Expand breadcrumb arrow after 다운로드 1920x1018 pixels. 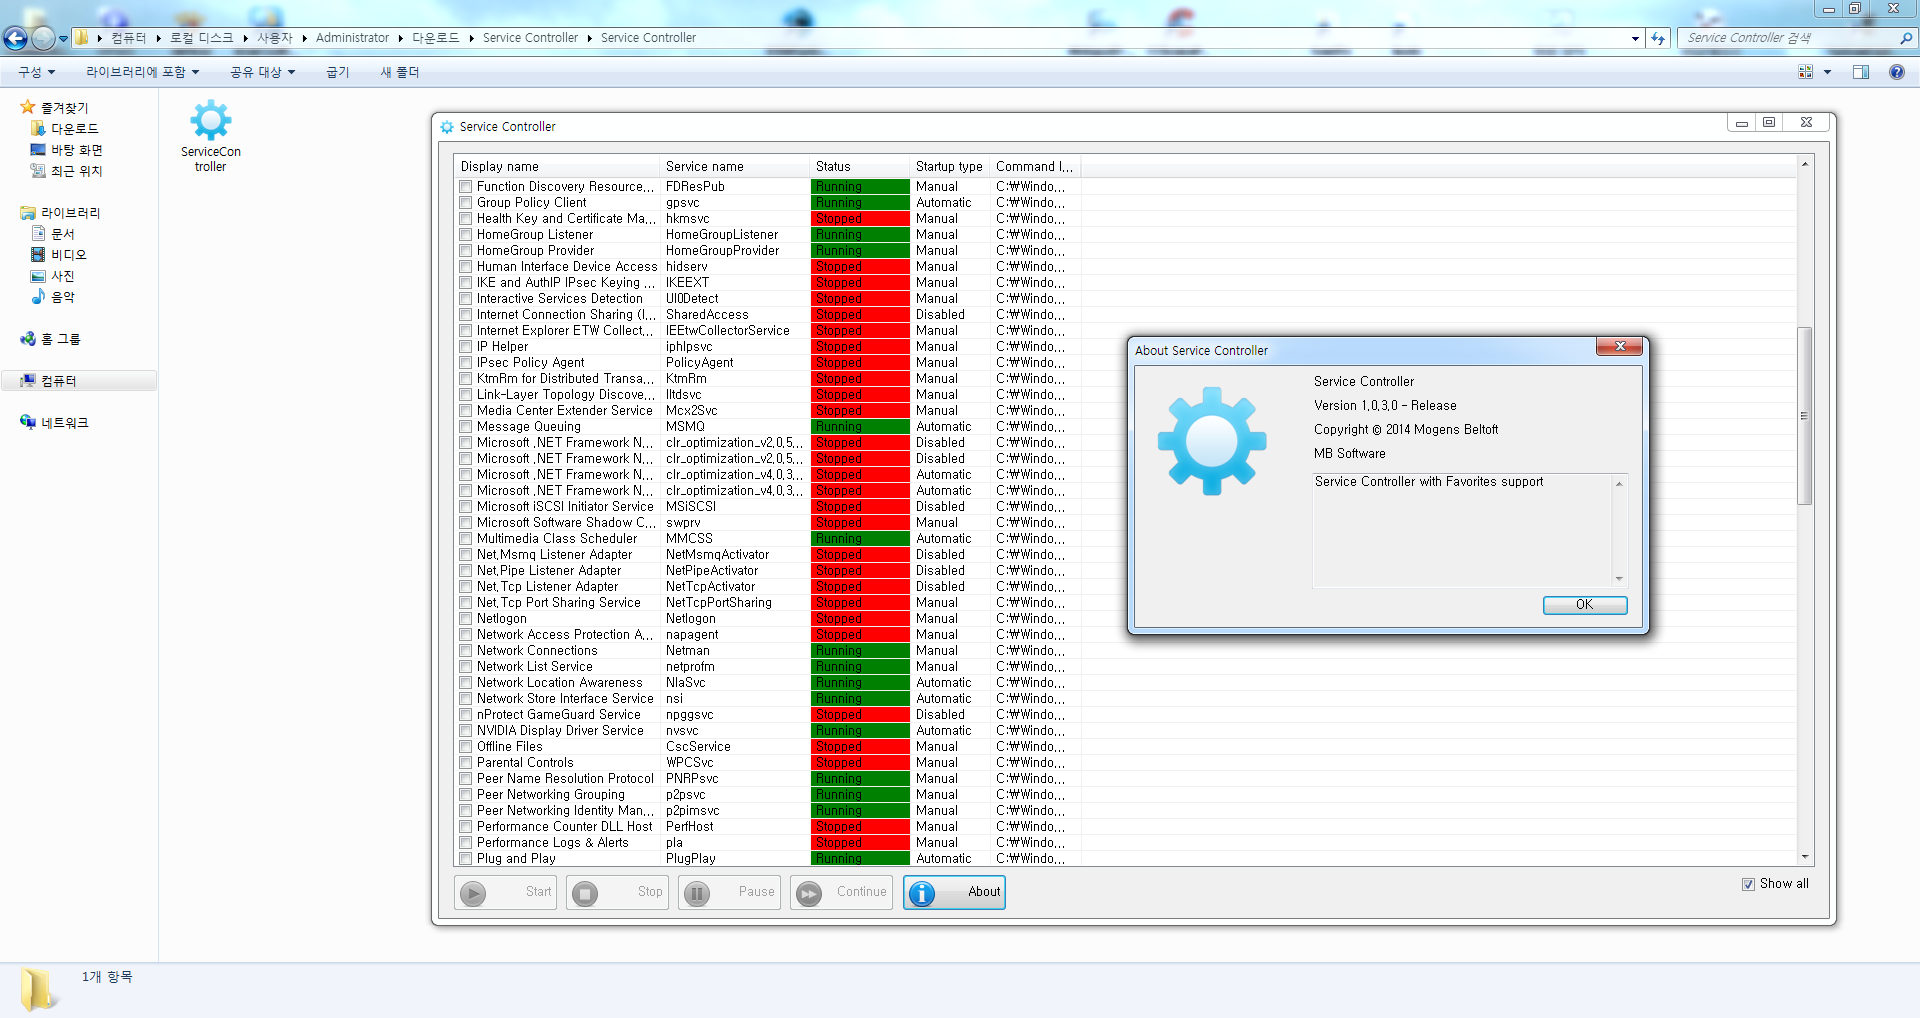pyautogui.click(x=471, y=38)
